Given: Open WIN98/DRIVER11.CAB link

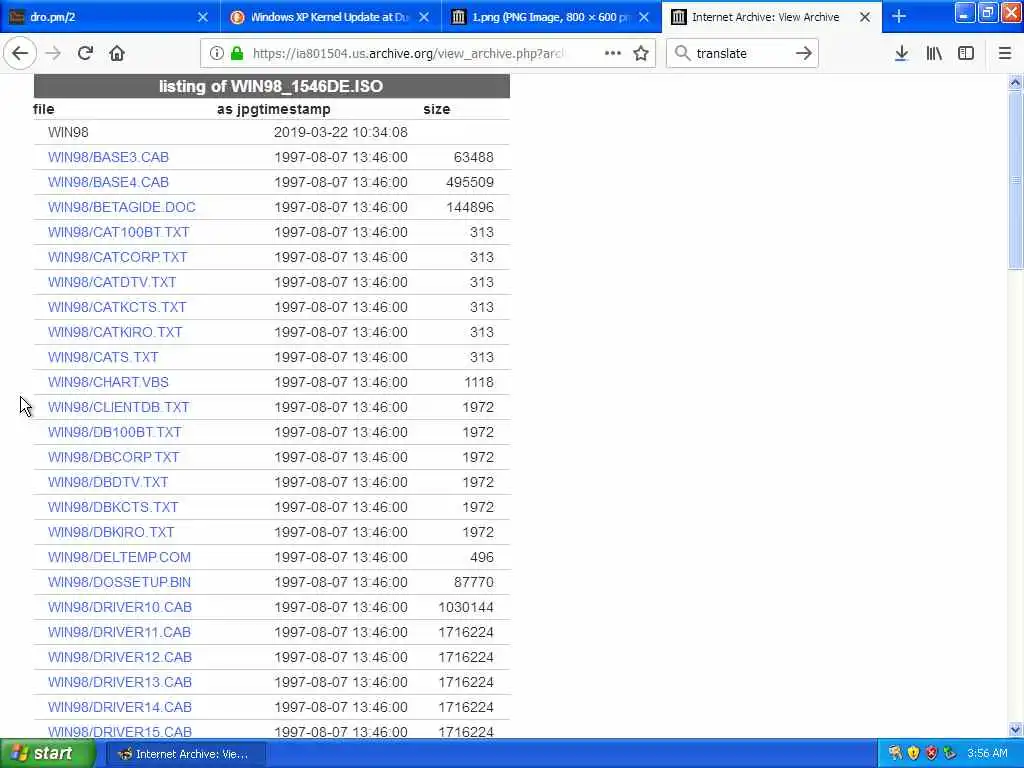Looking at the screenshot, I should point(120,632).
